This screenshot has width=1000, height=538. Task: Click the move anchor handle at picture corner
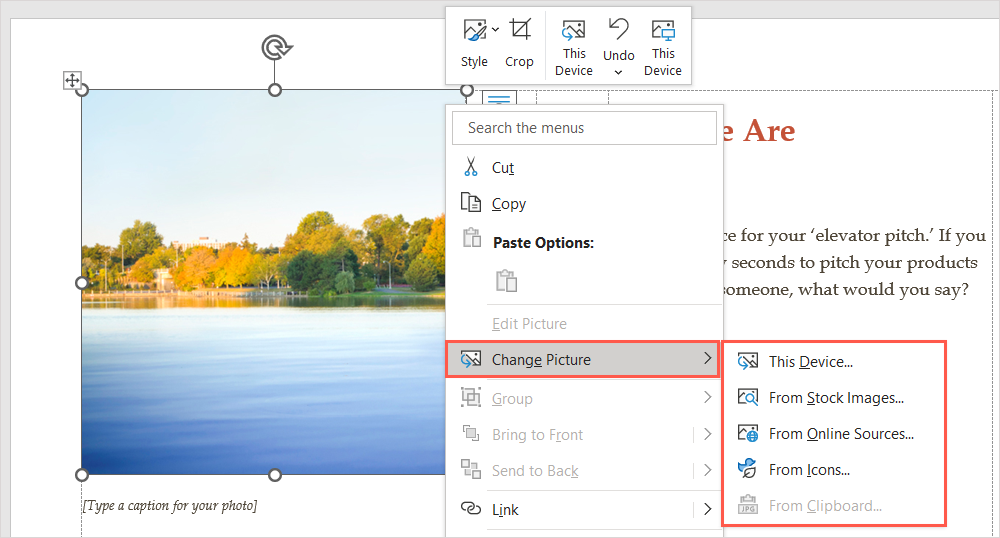tap(73, 80)
